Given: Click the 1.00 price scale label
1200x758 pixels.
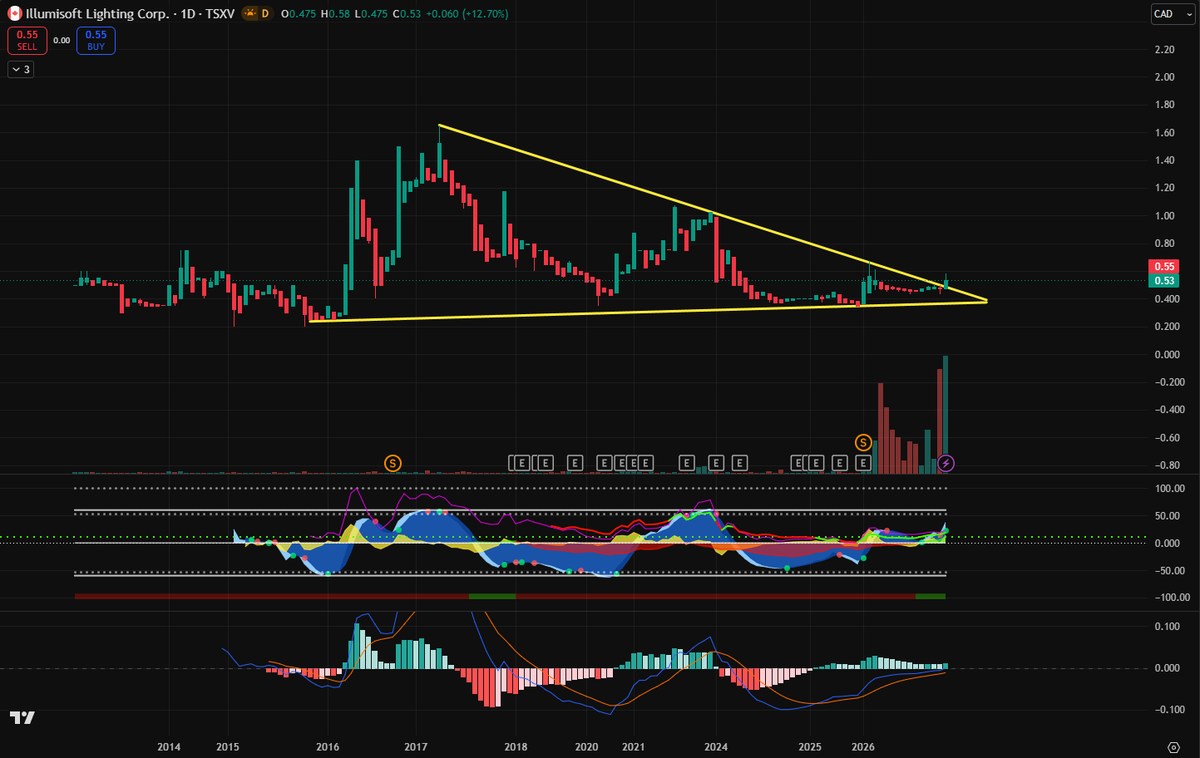Looking at the screenshot, I should (1164, 215).
